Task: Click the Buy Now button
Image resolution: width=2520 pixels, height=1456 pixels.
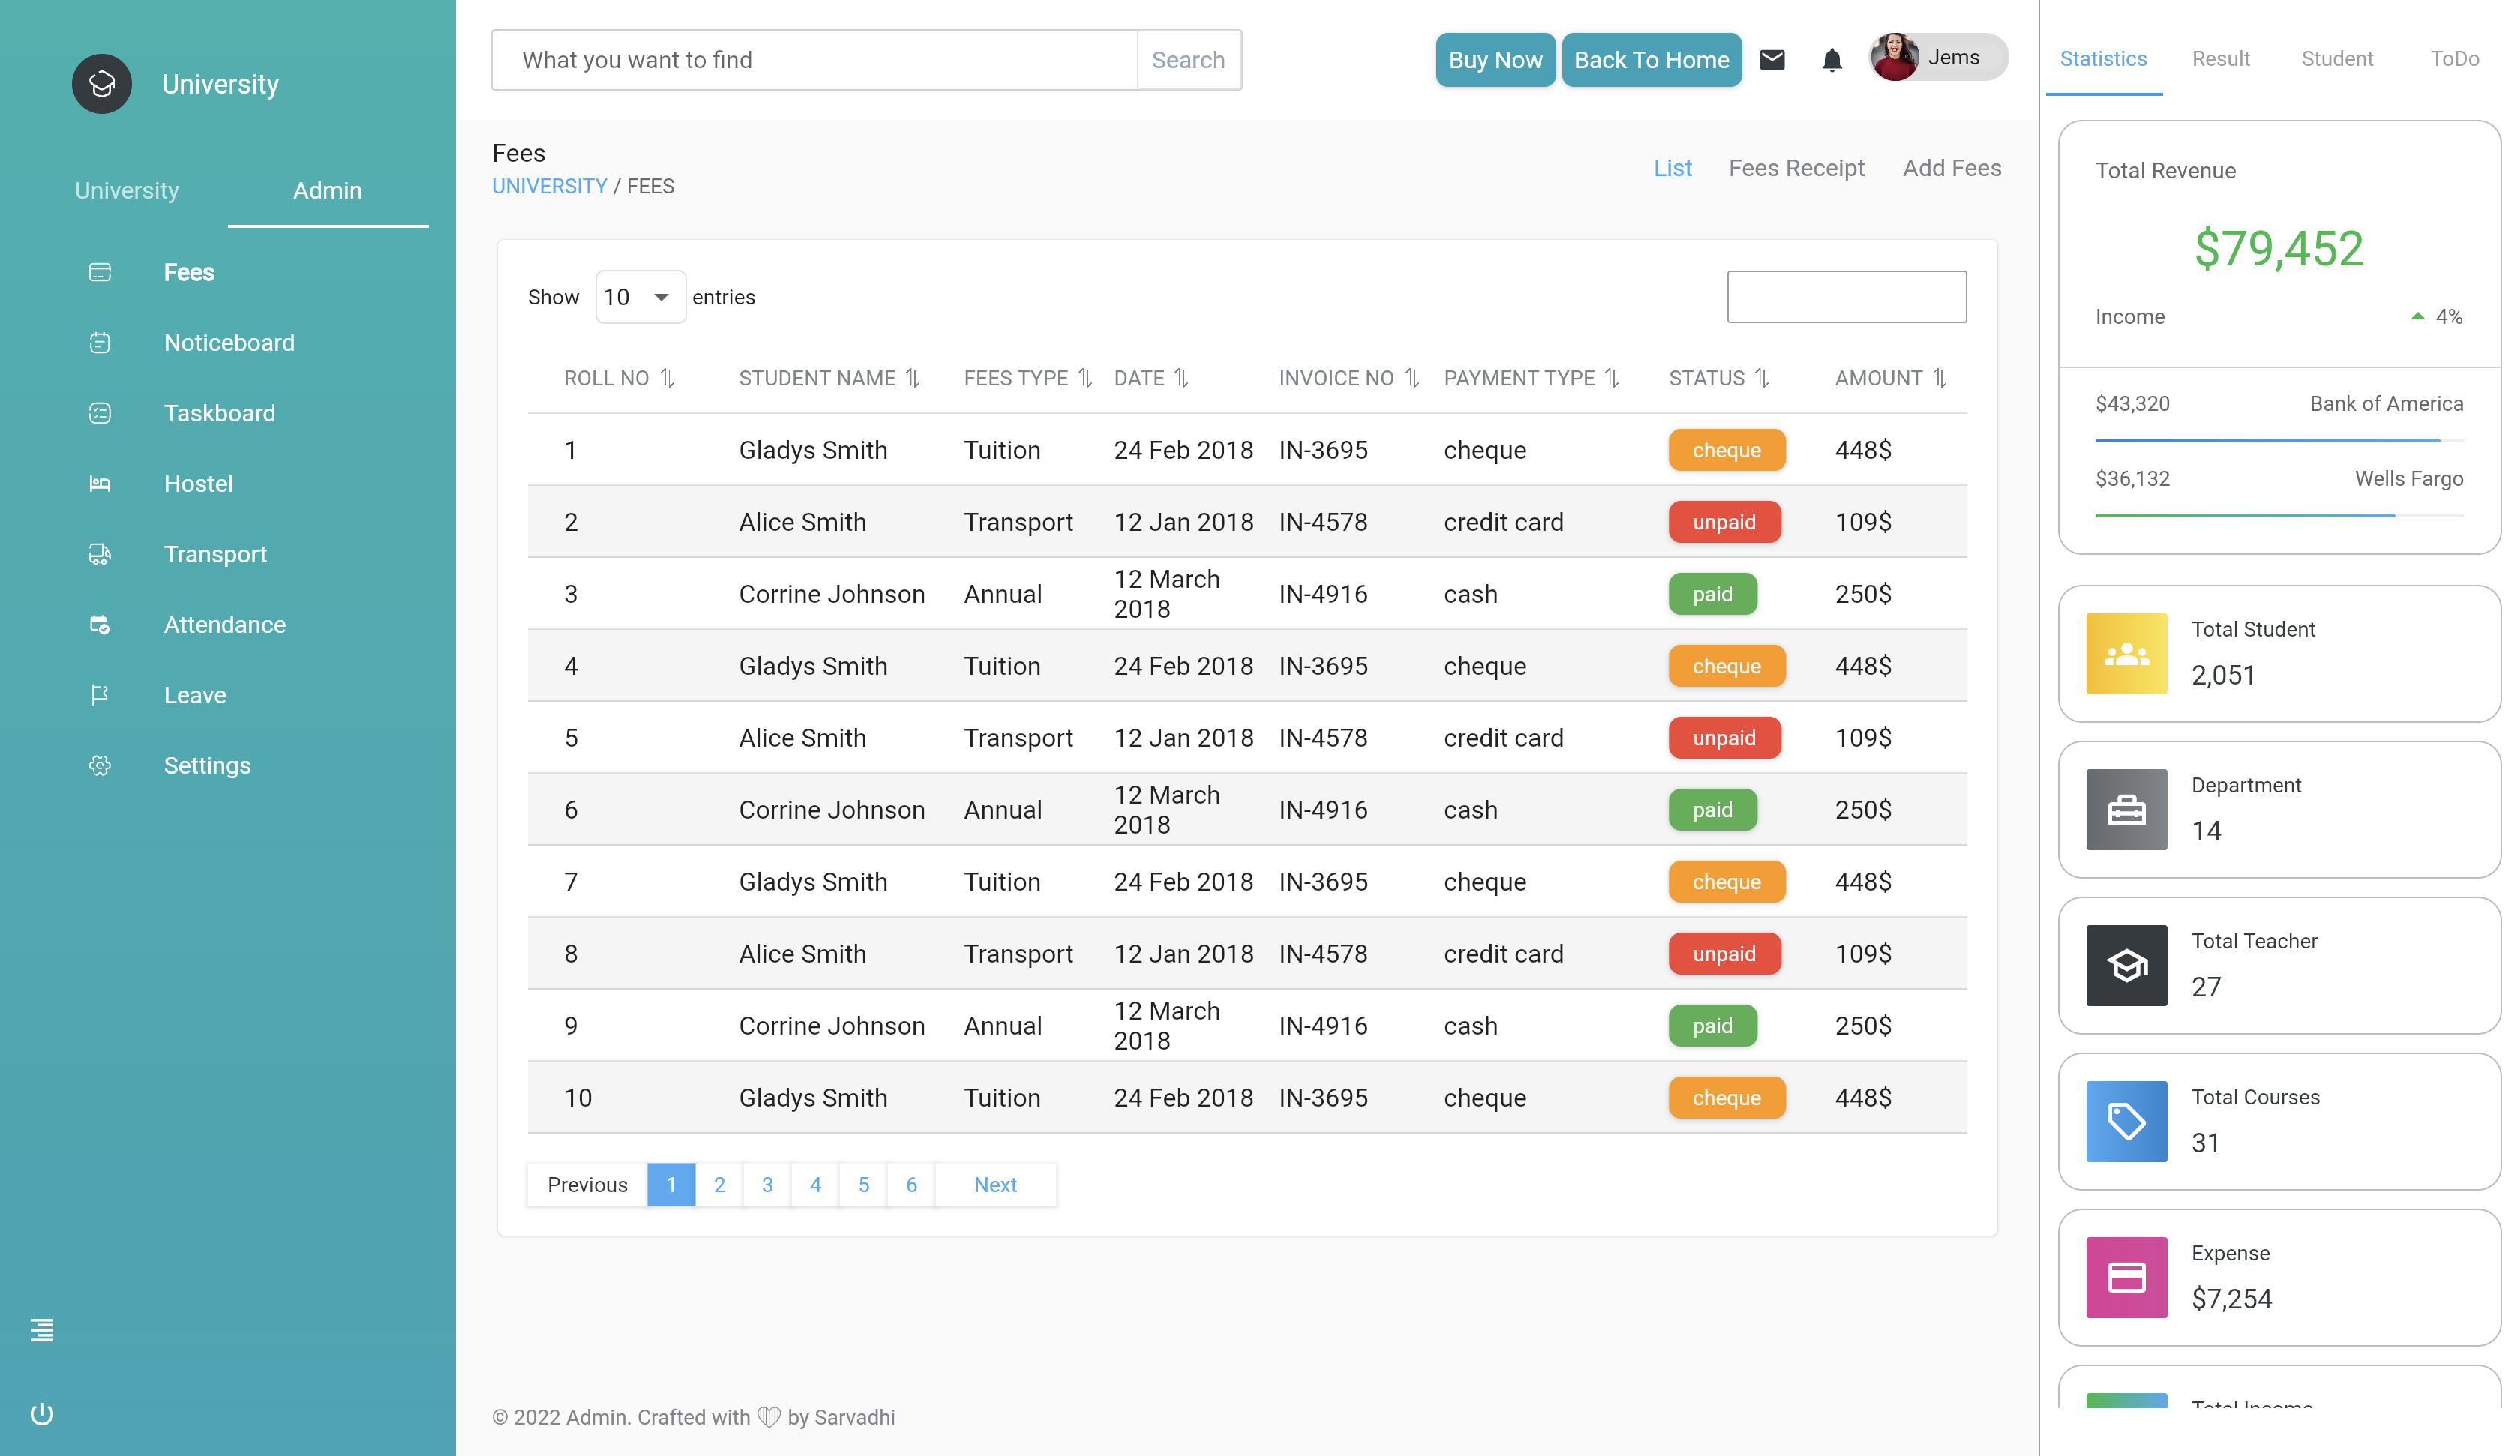Action: (1495, 60)
